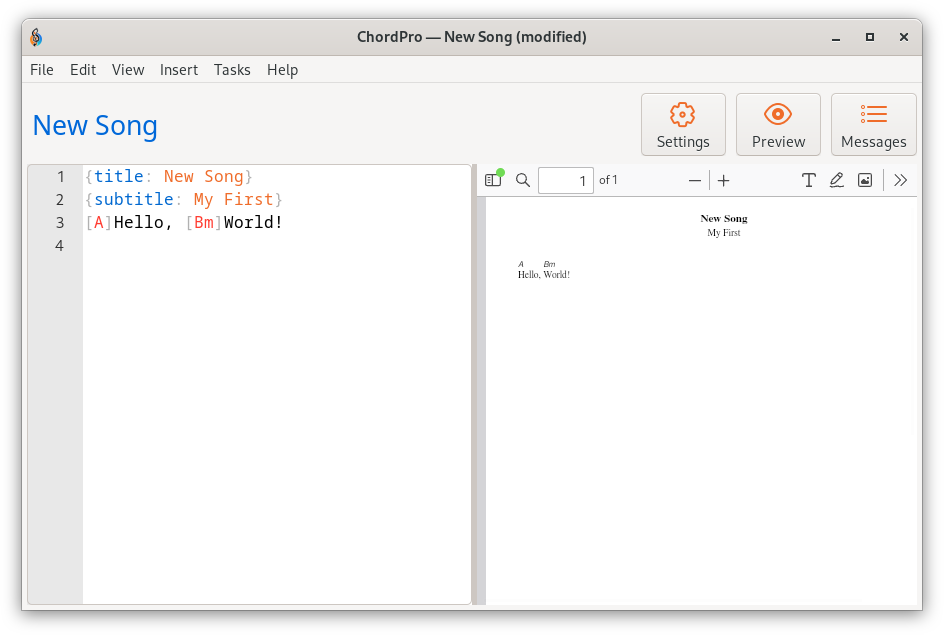Image resolution: width=944 pixels, height=635 pixels.
Task: Open the File menu
Action: click(x=42, y=70)
